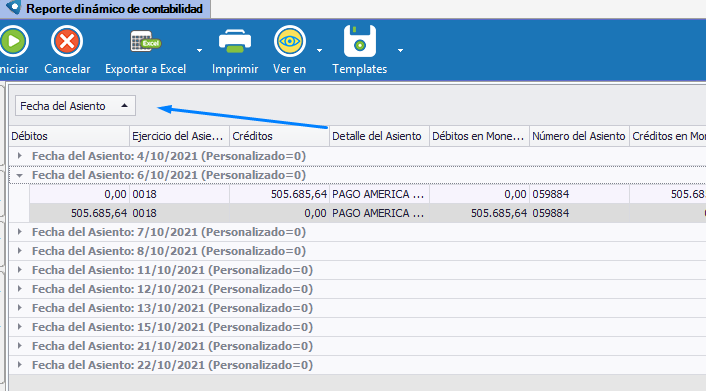Sort by the Débitos column header

[69, 136]
